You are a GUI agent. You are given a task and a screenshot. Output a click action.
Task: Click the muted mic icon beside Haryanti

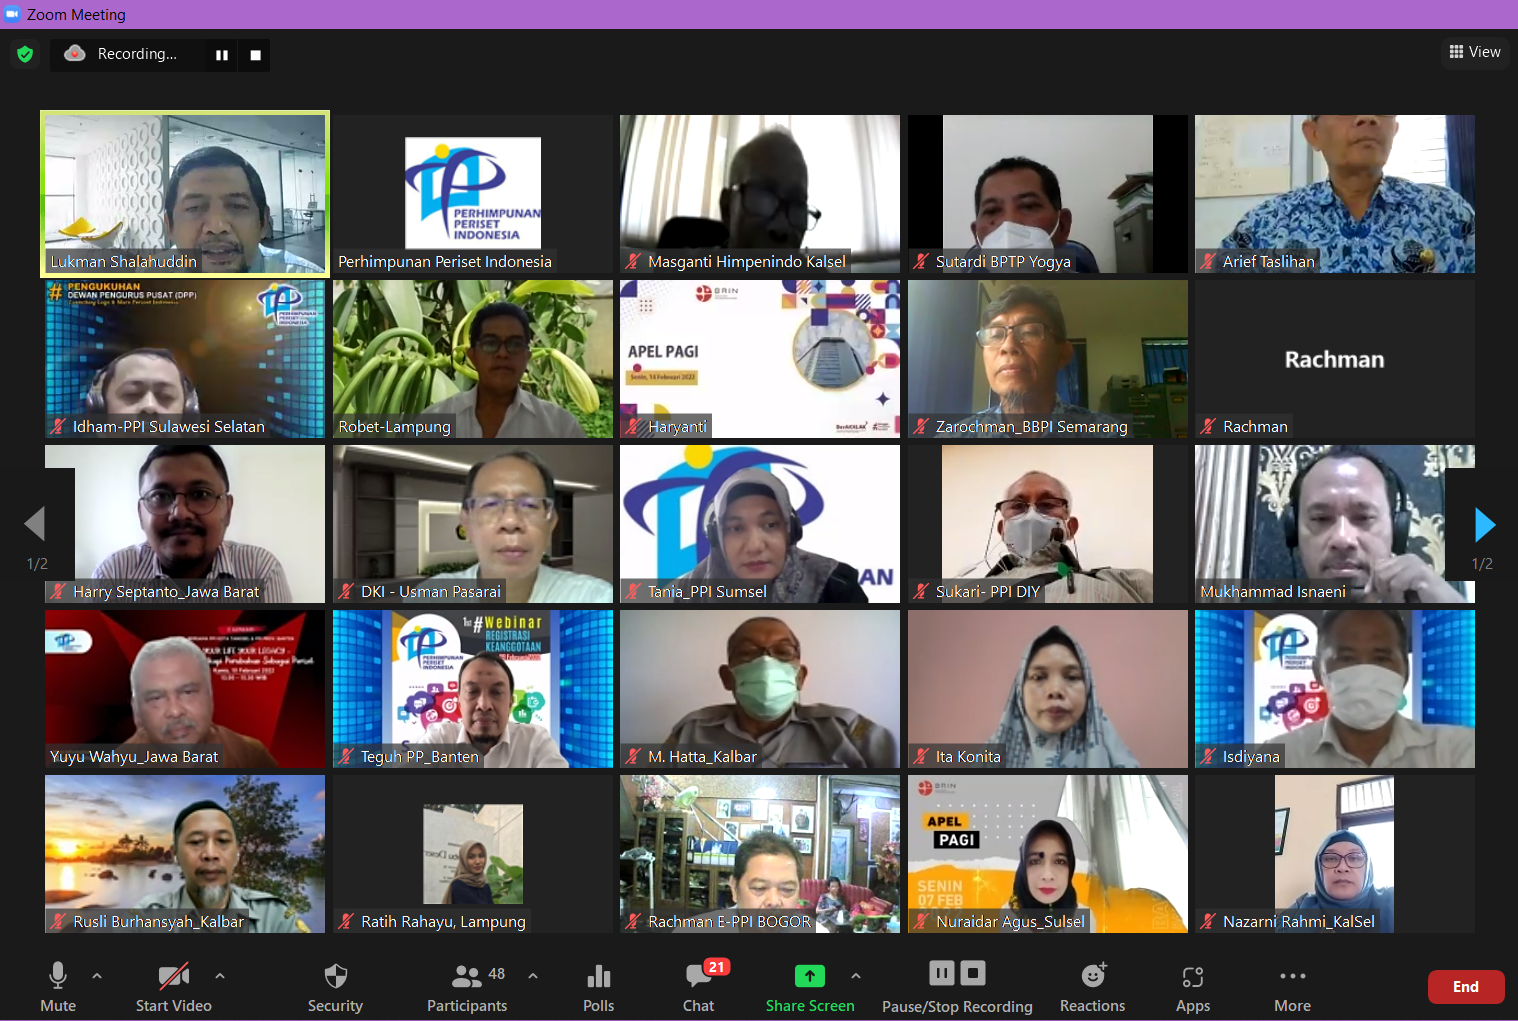[x=634, y=427]
